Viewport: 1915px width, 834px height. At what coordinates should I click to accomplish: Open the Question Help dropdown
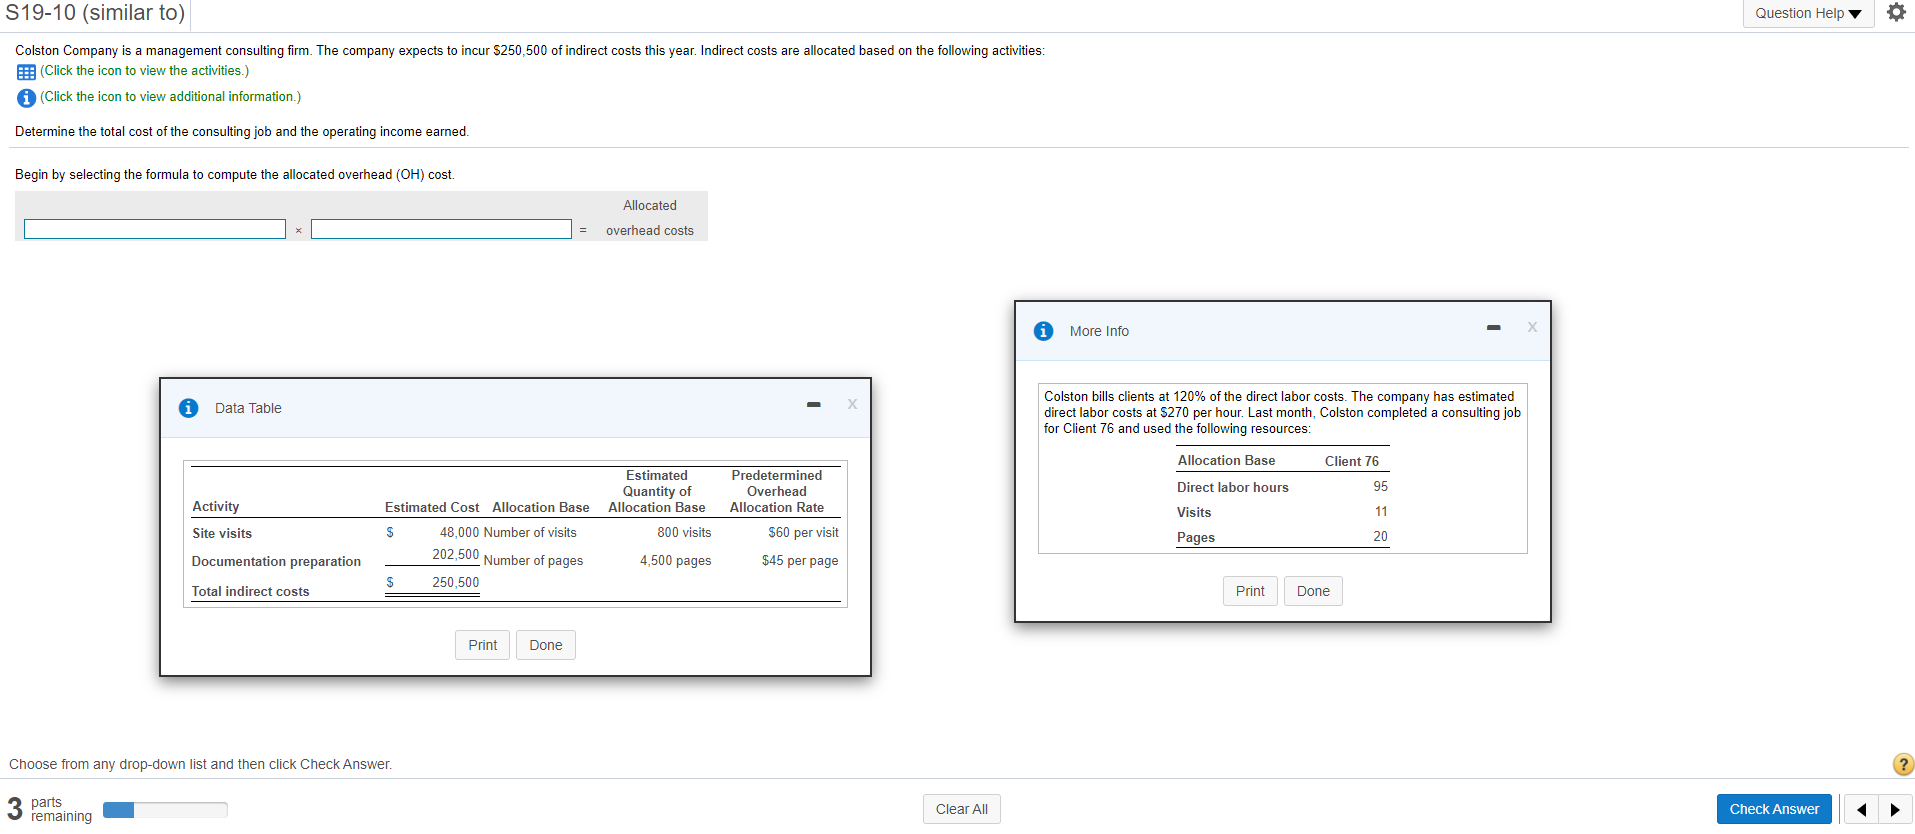coord(1808,13)
